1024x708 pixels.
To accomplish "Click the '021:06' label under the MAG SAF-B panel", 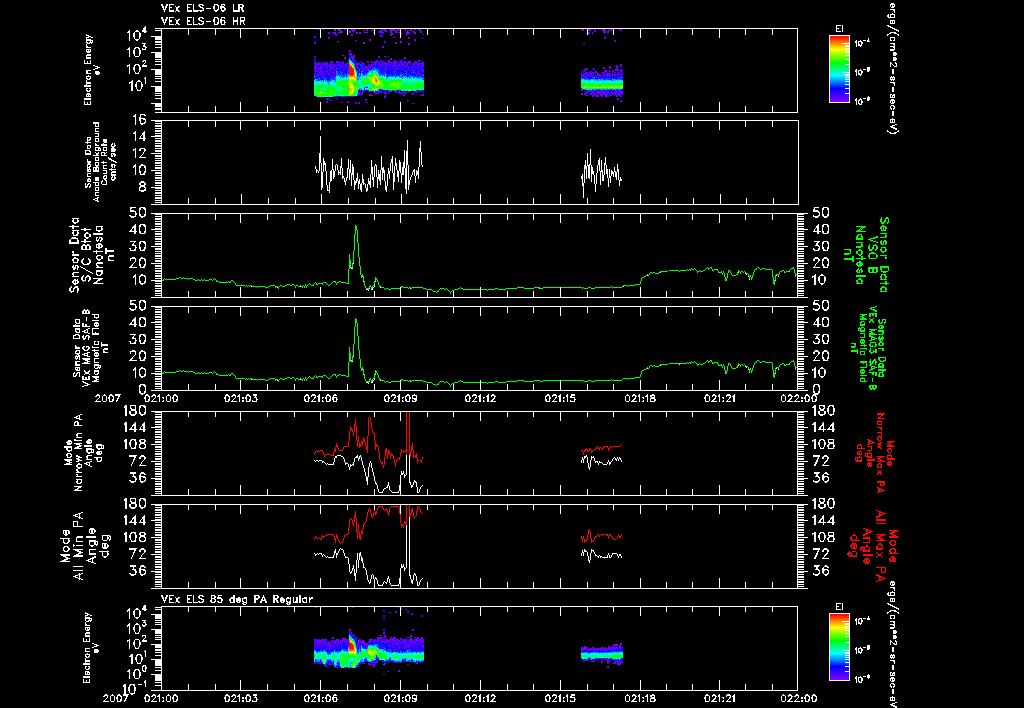I will coord(320,398).
